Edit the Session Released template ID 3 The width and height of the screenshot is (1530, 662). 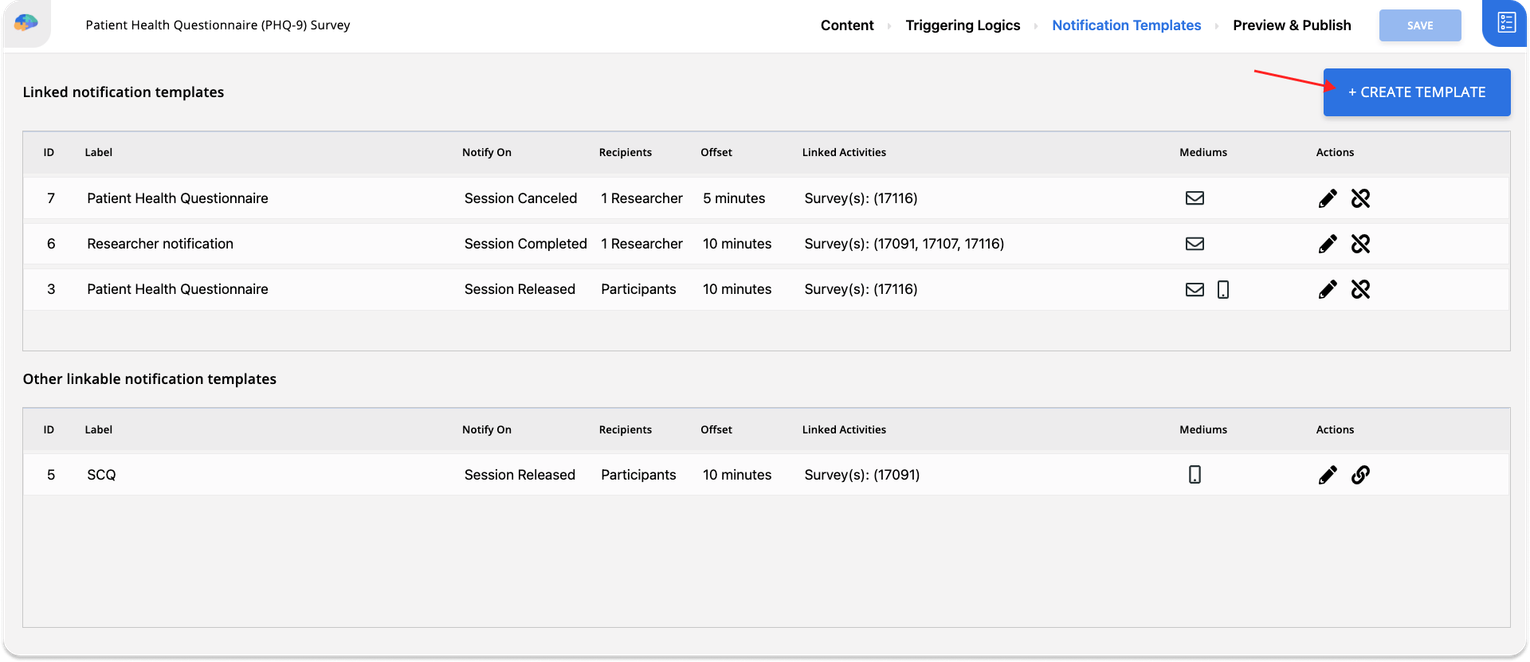[1327, 289]
